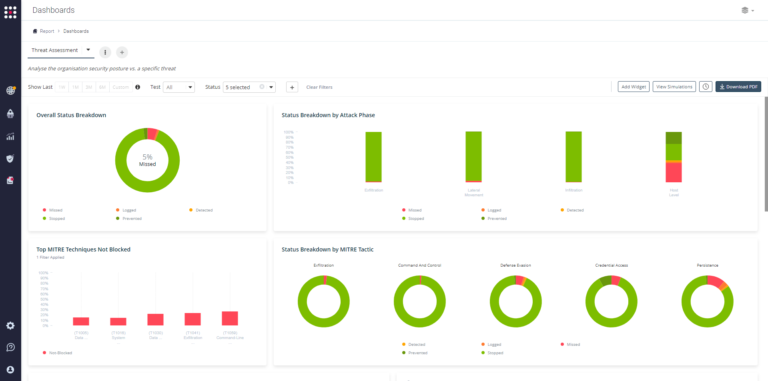Screen dimensions: 768x381
Task: Select the Custom time range option
Action: click(120, 87)
